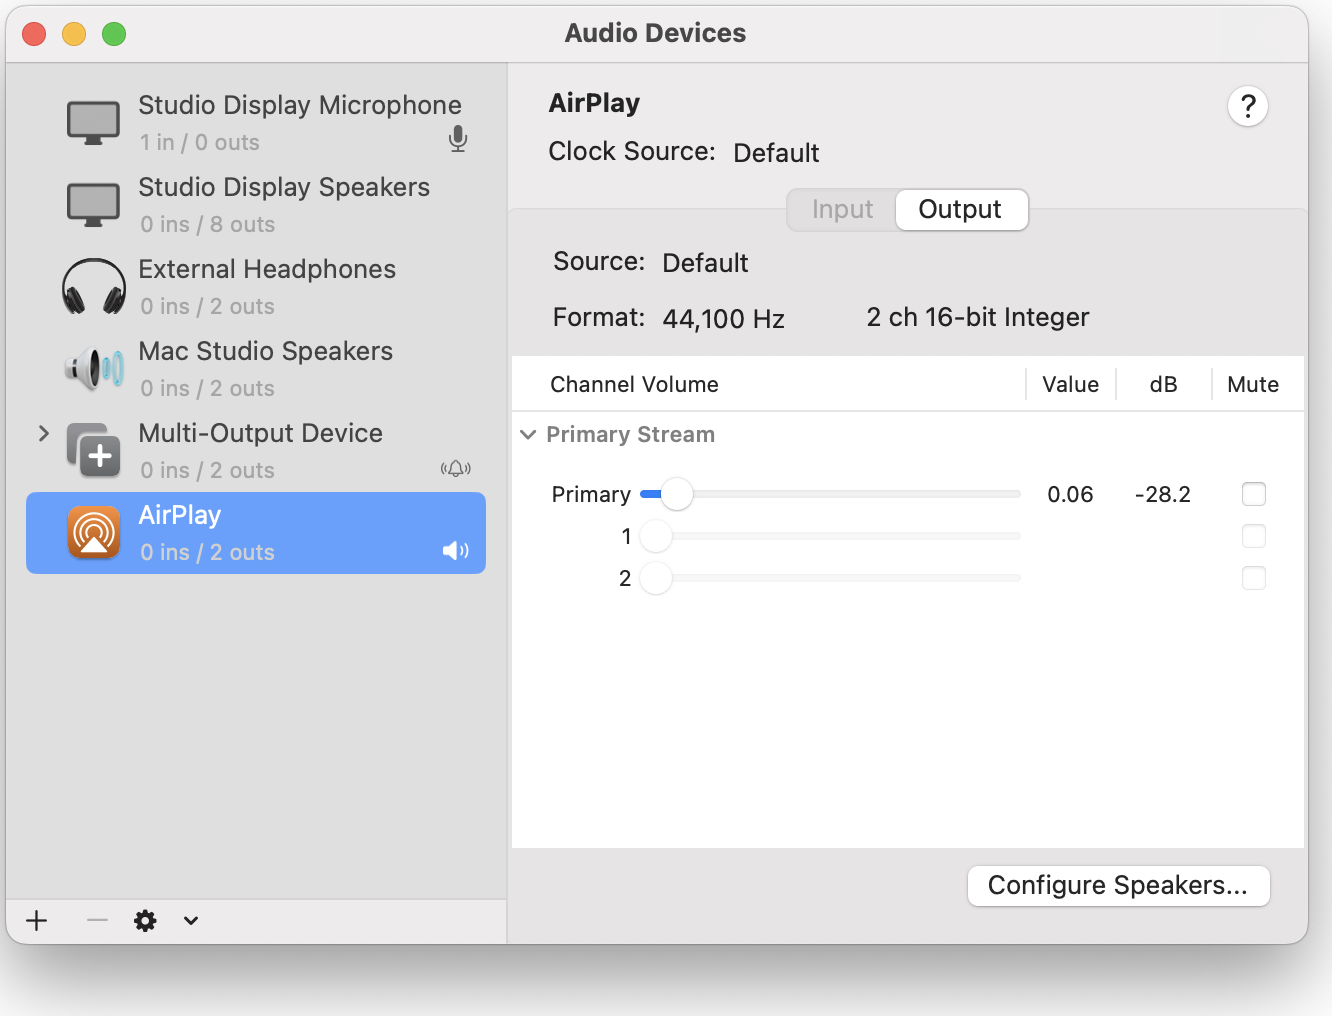
Task: Select the Output tab
Action: coord(960,210)
